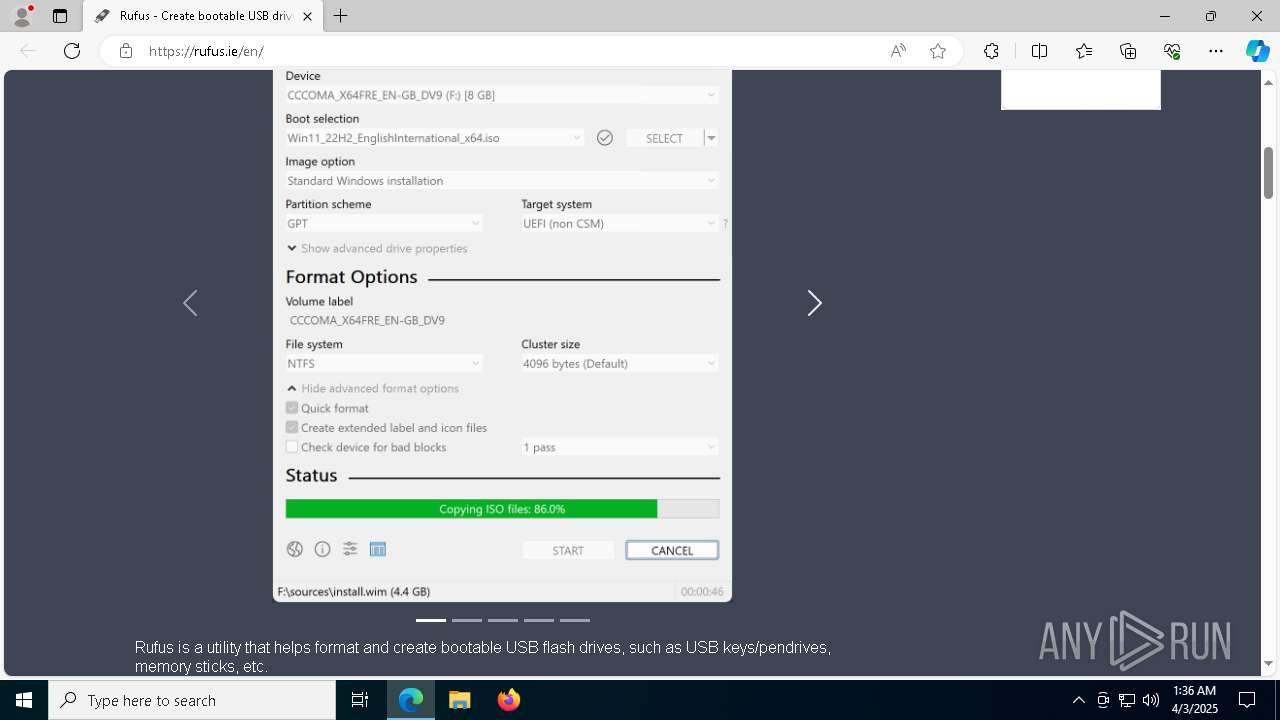Go to next carousel slide arrow
The height and width of the screenshot is (720, 1280).
pos(814,303)
